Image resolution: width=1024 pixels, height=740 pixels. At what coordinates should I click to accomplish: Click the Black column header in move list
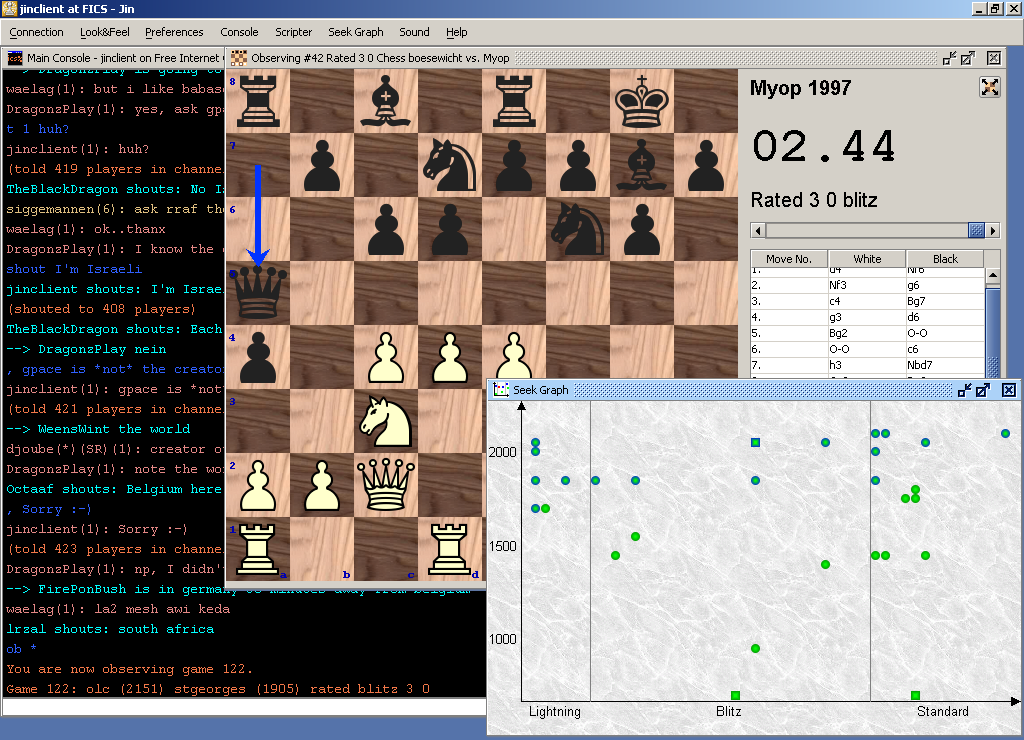tap(944, 259)
